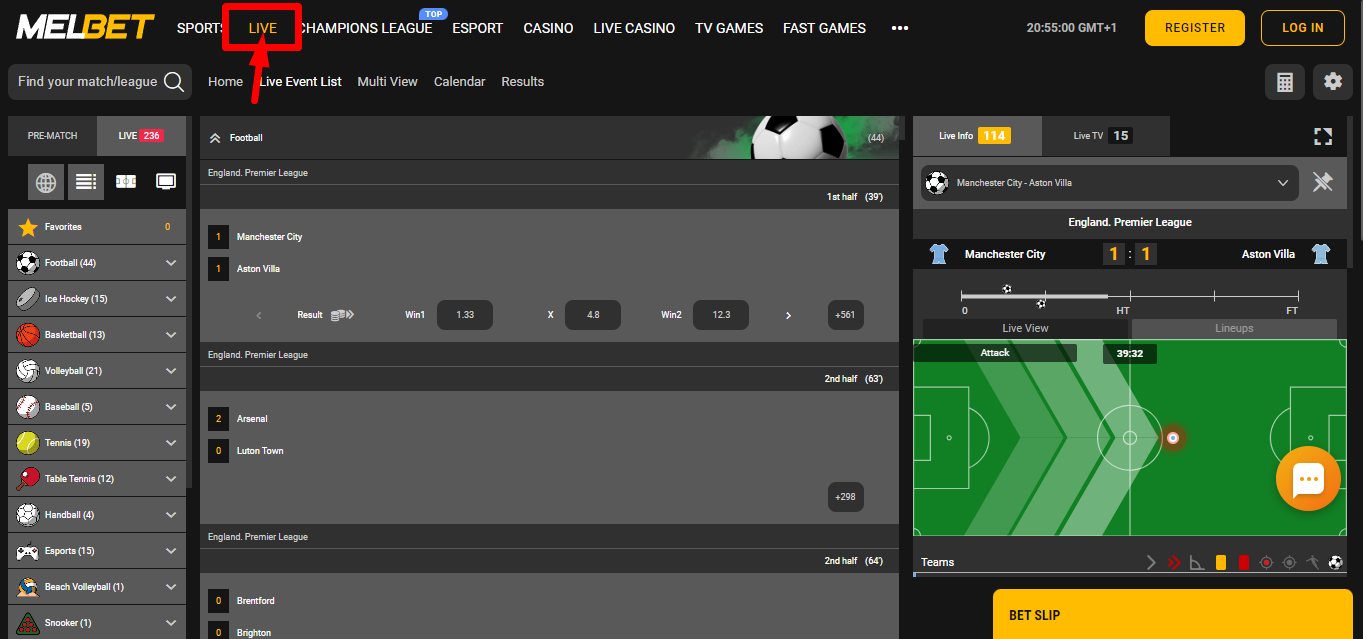Click the Find your match/league search field
Screen dimensions: 1363x639
pyautogui.click(x=100, y=82)
